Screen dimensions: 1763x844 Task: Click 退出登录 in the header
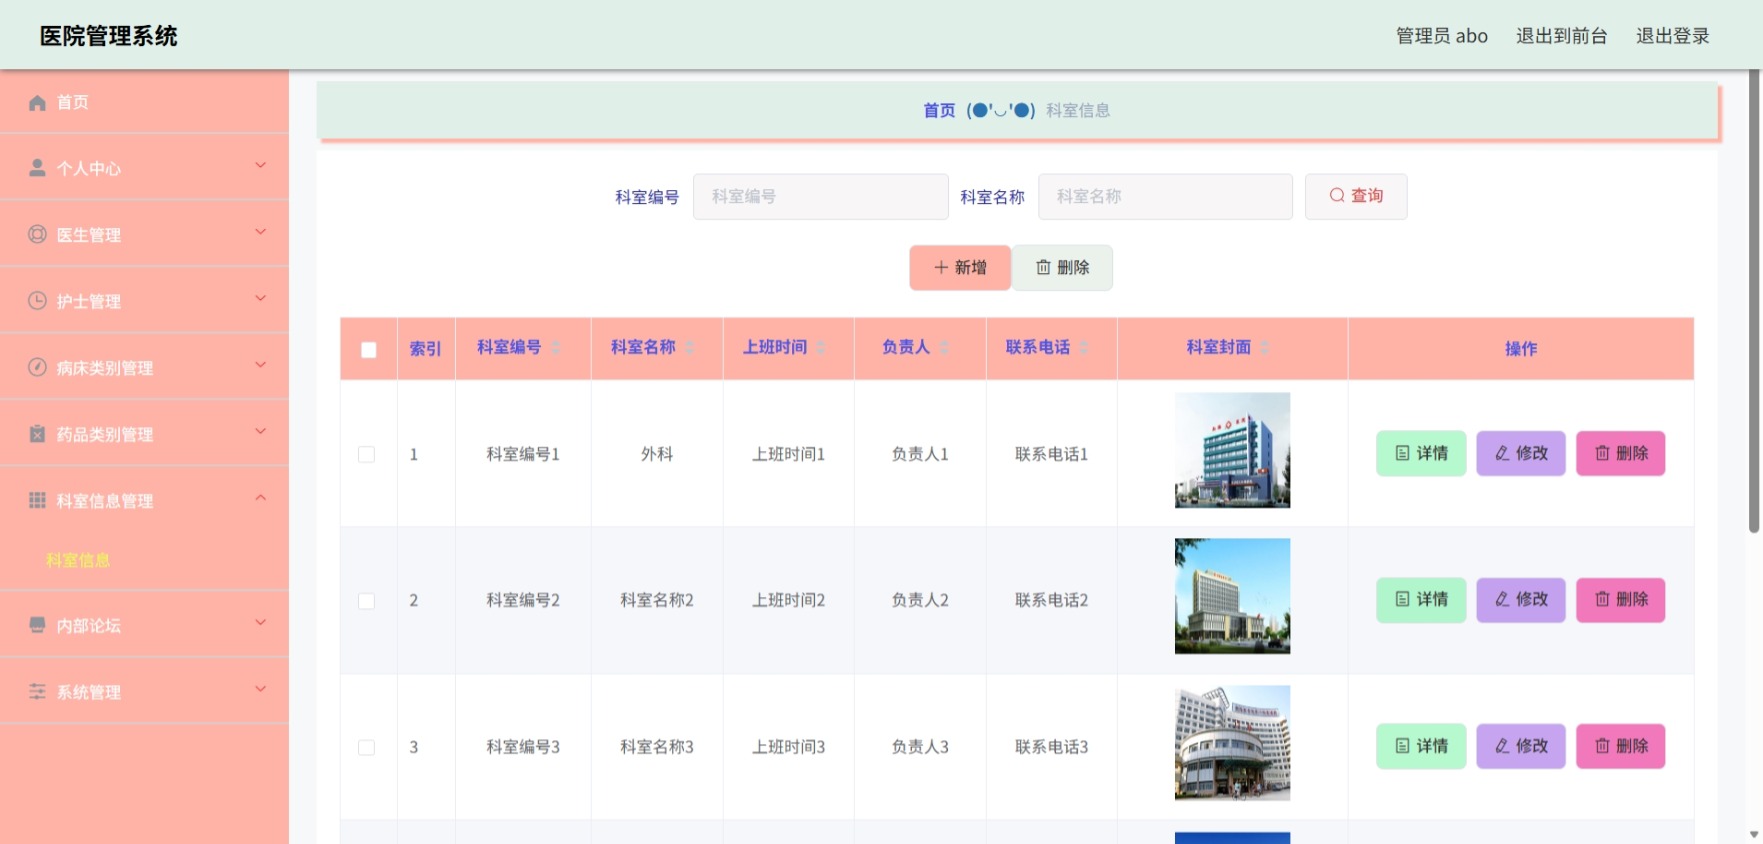tap(1673, 36)
